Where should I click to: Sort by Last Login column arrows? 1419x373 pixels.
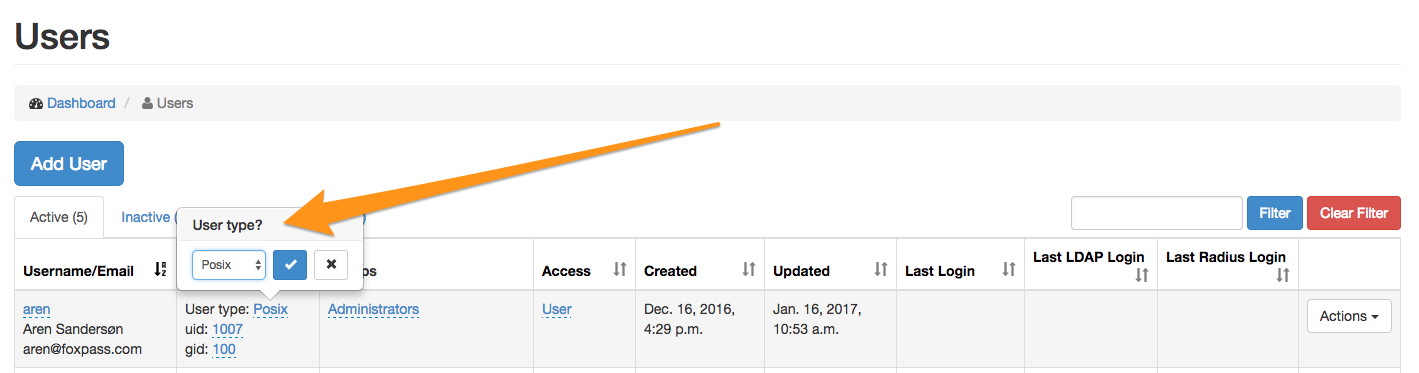[1009, 270]
